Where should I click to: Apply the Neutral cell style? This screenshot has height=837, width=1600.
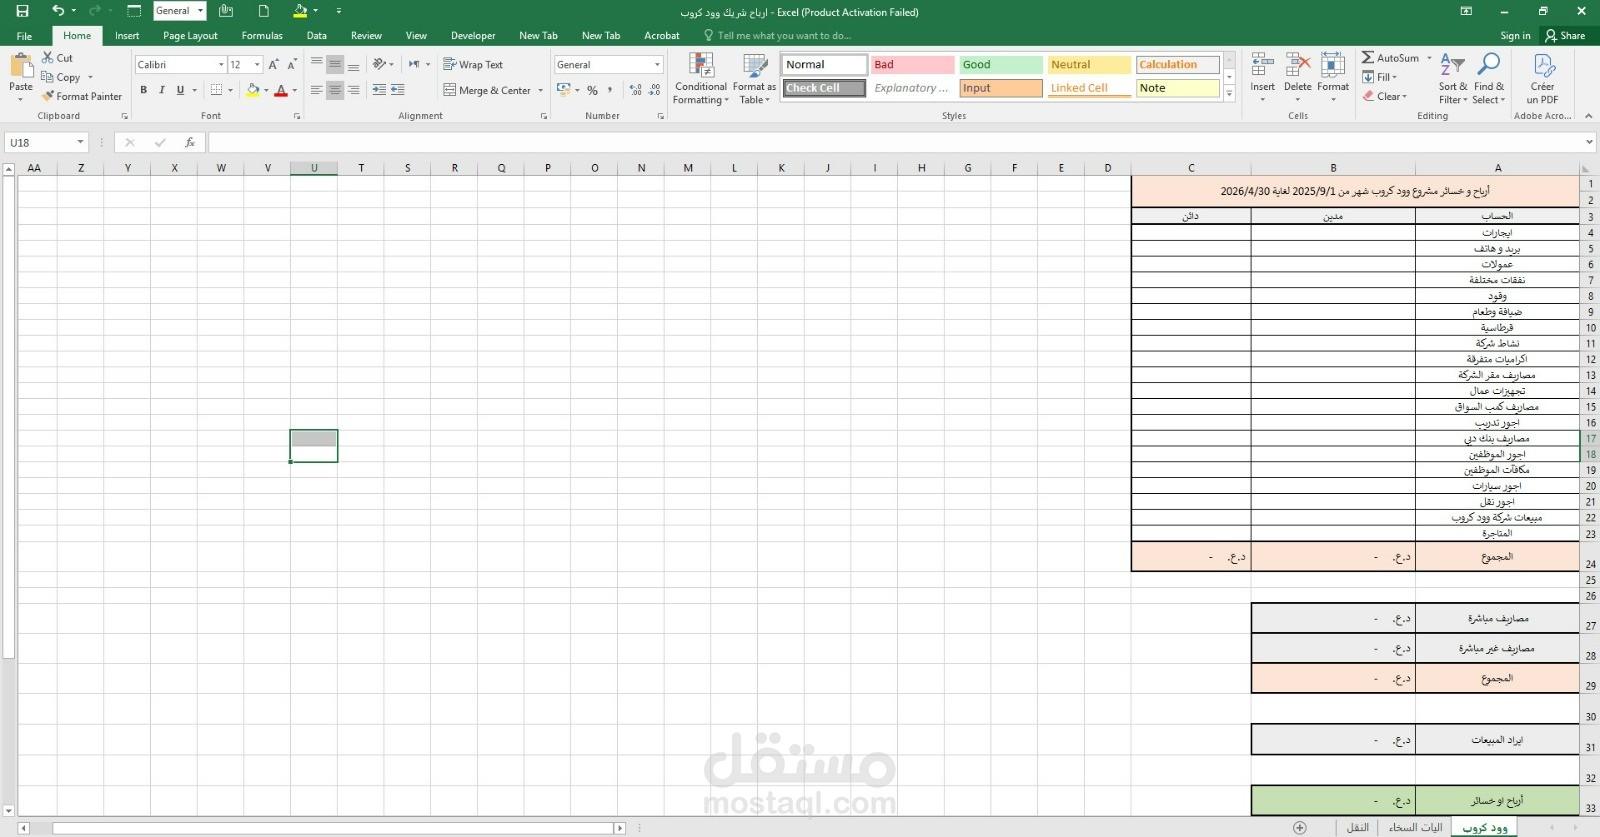(1089, 64)
